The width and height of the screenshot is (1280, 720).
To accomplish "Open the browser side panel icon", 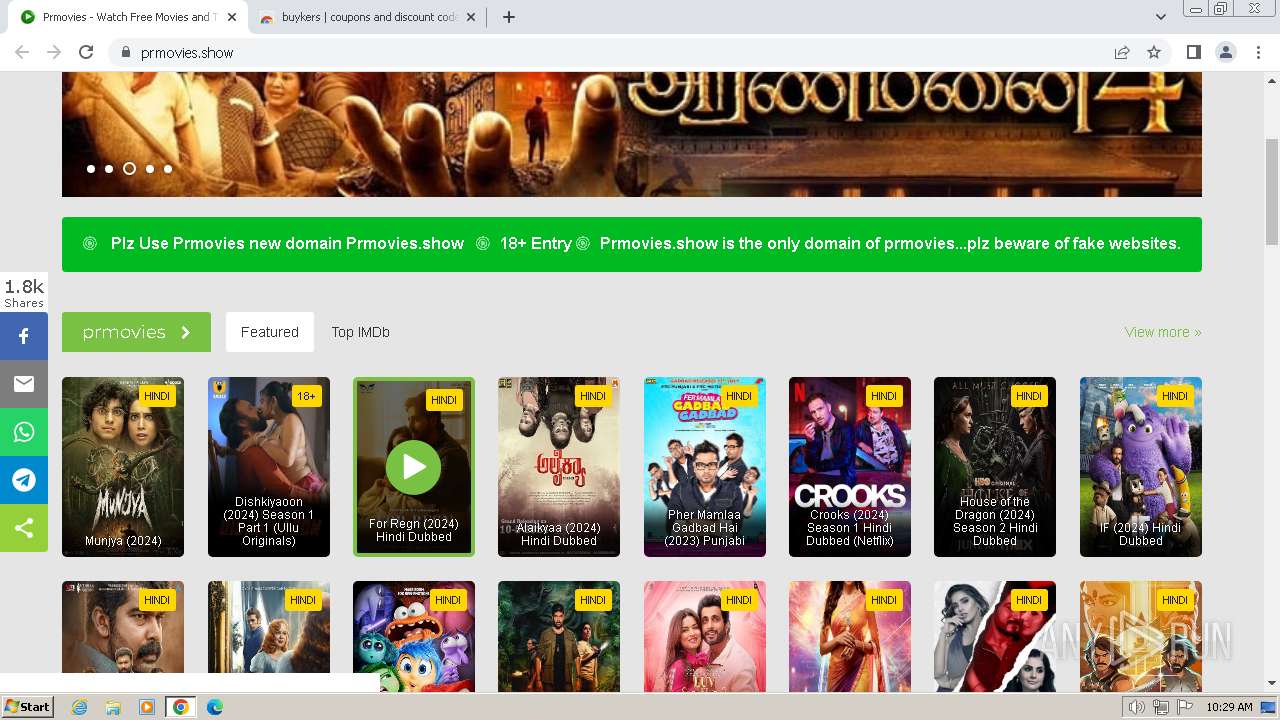I will [x=1193, y=52].
